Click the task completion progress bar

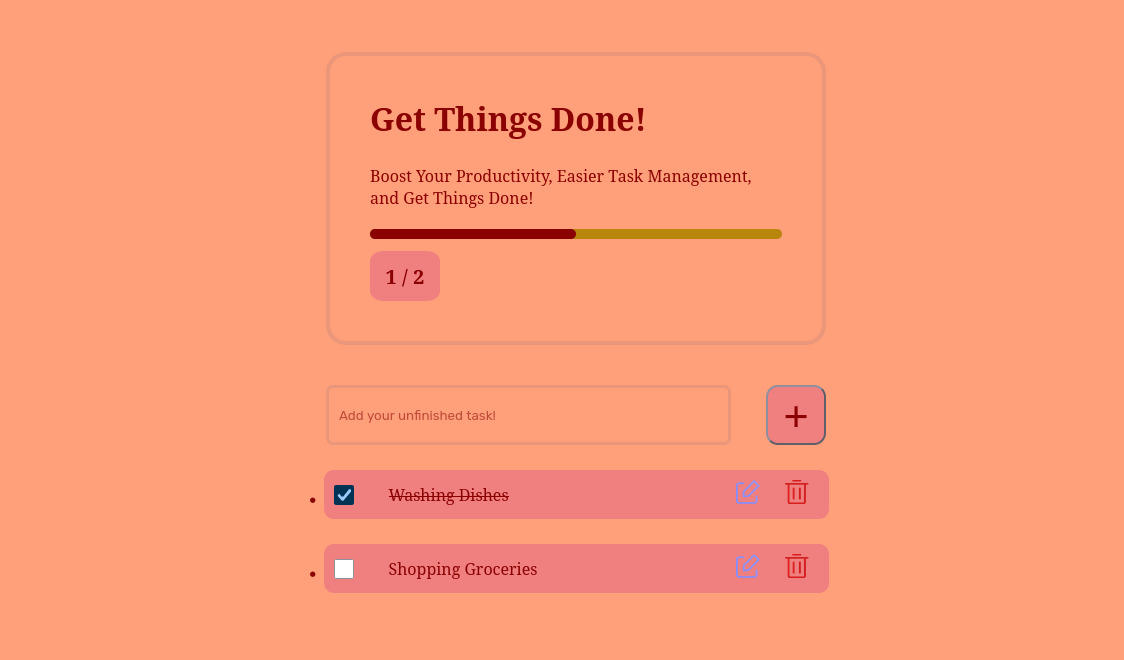[x=576, y=233]
